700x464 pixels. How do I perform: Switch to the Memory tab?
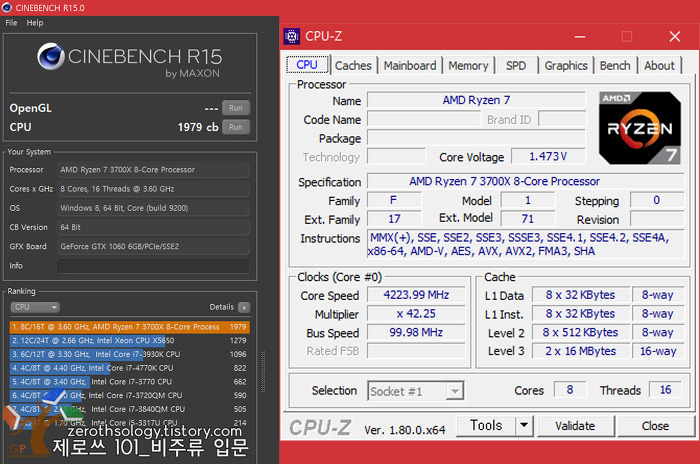tap(468, 66)
